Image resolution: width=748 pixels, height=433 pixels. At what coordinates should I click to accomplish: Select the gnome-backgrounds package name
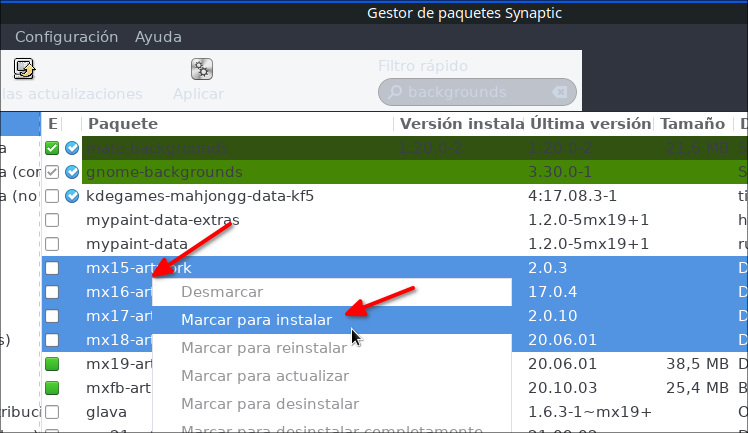[x=164, y=172]
